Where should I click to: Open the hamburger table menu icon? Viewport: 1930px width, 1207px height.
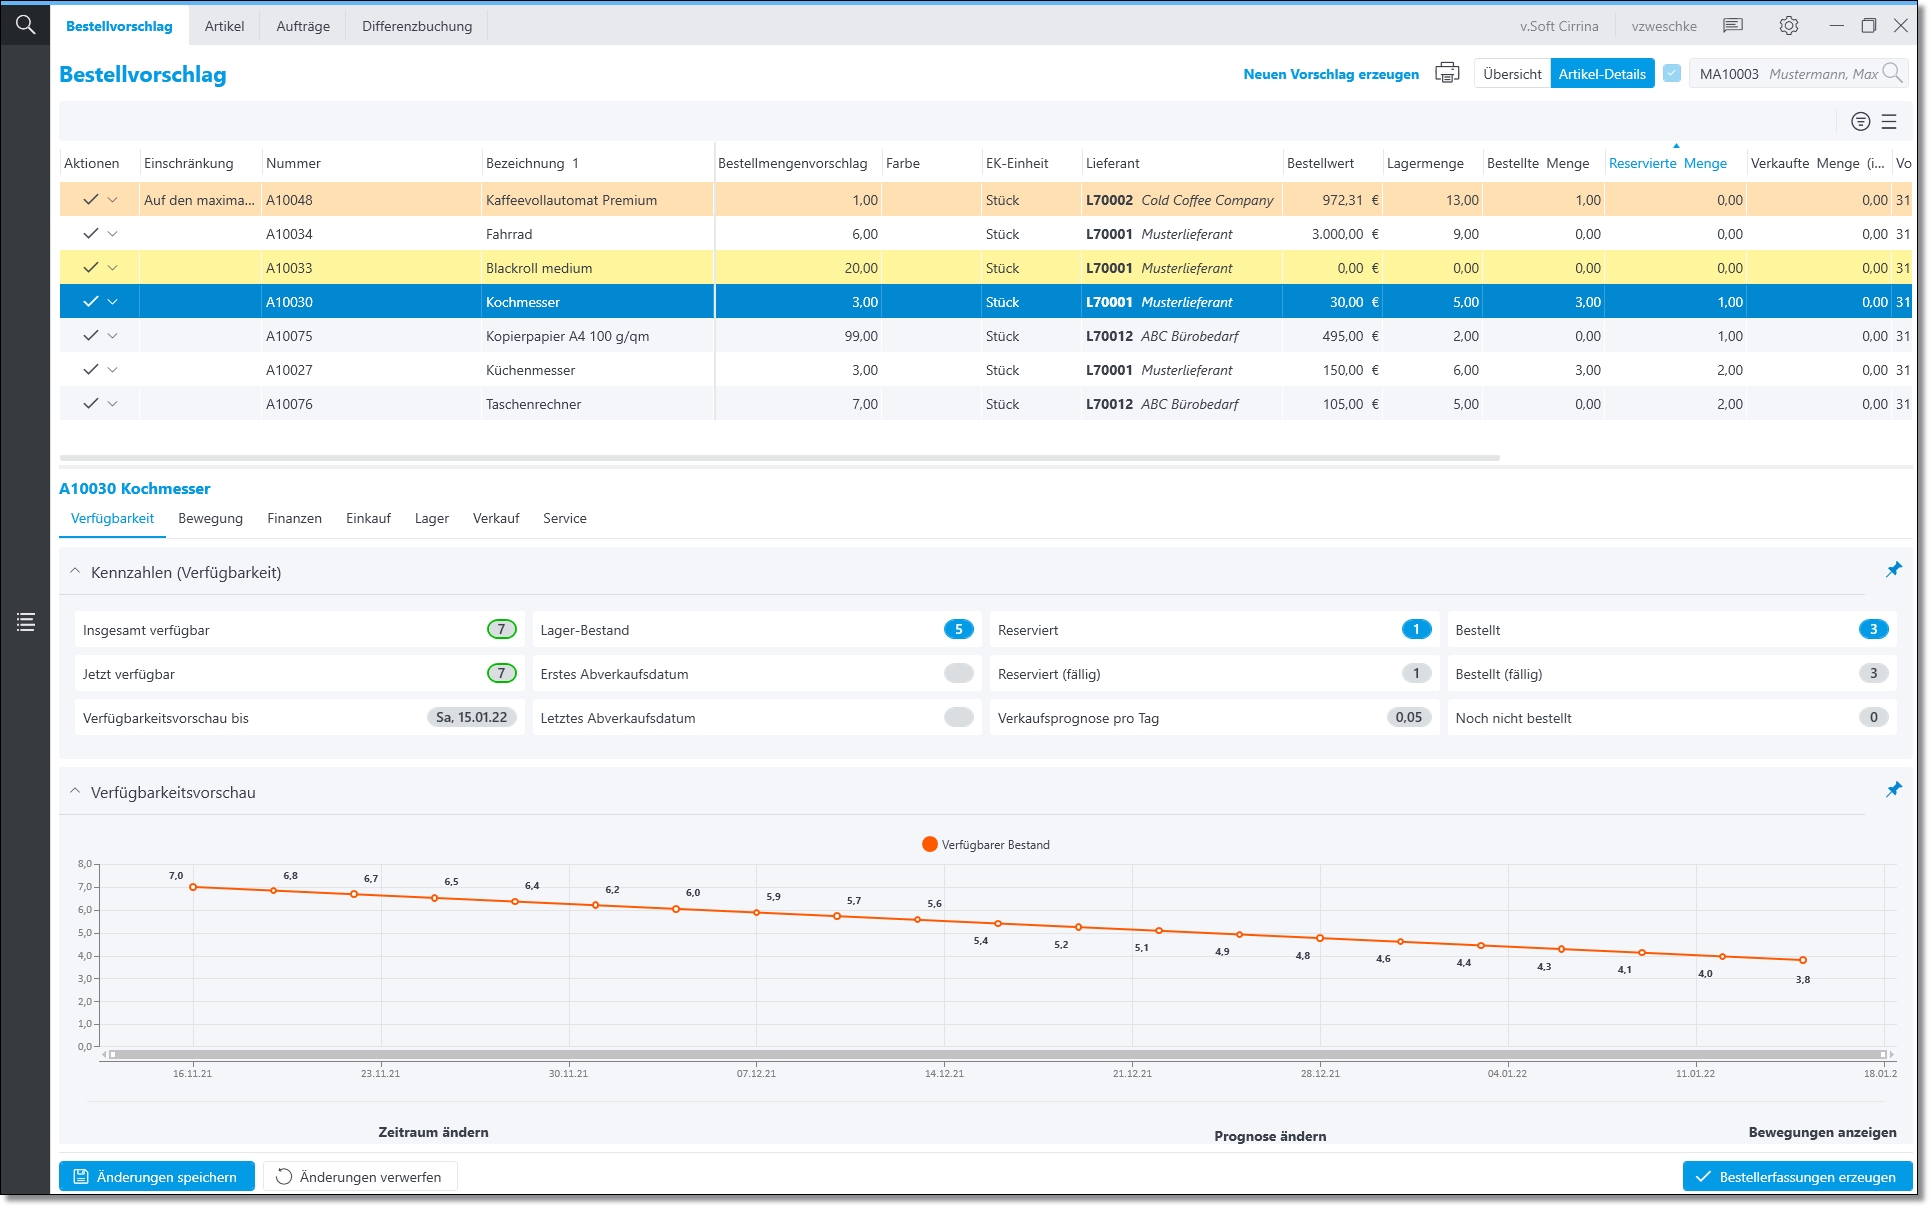[x=1889, y=121]
